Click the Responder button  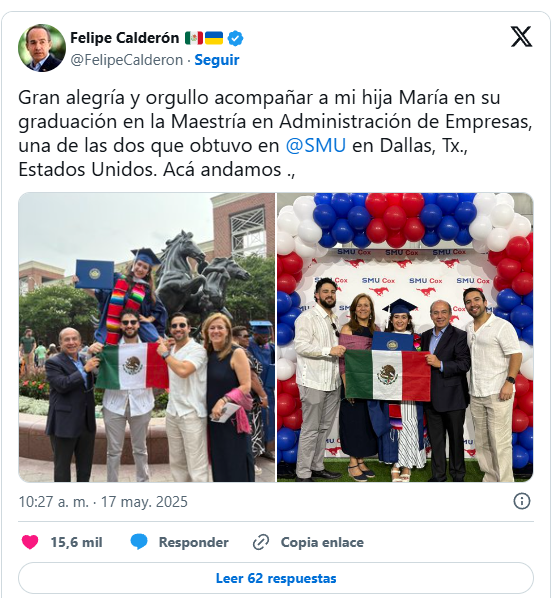pyautogui.click(x=193, y=542)
